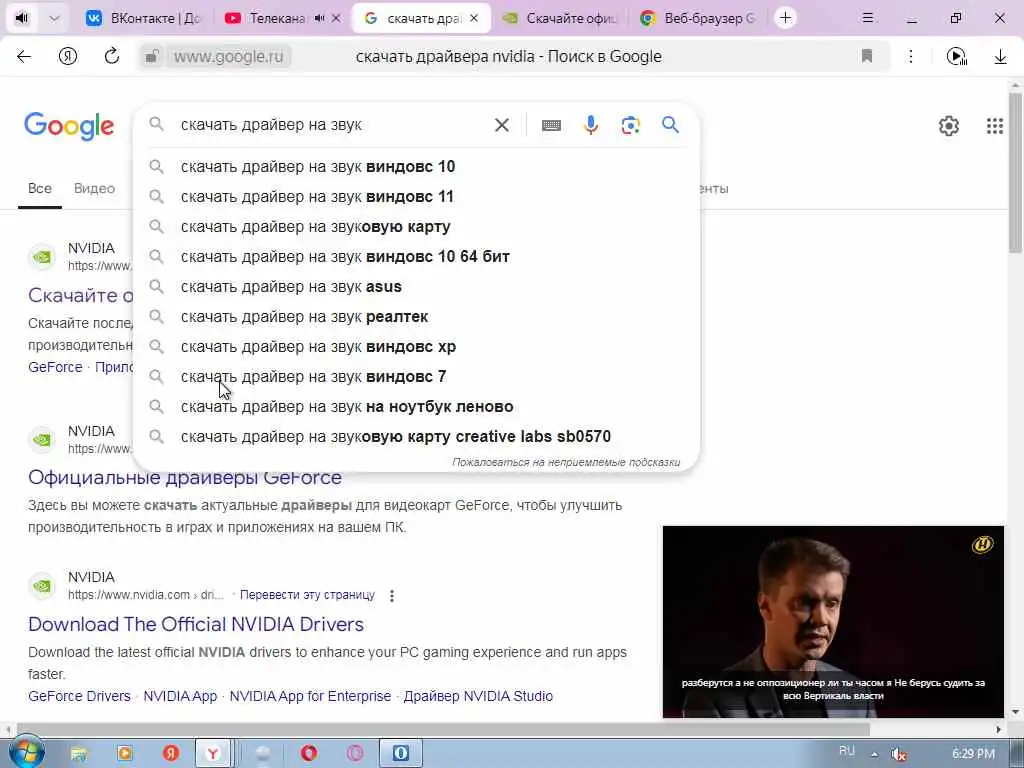Choose suggestion 'виндовс 10 64 бит'
1024x768 pixels.
416,257
